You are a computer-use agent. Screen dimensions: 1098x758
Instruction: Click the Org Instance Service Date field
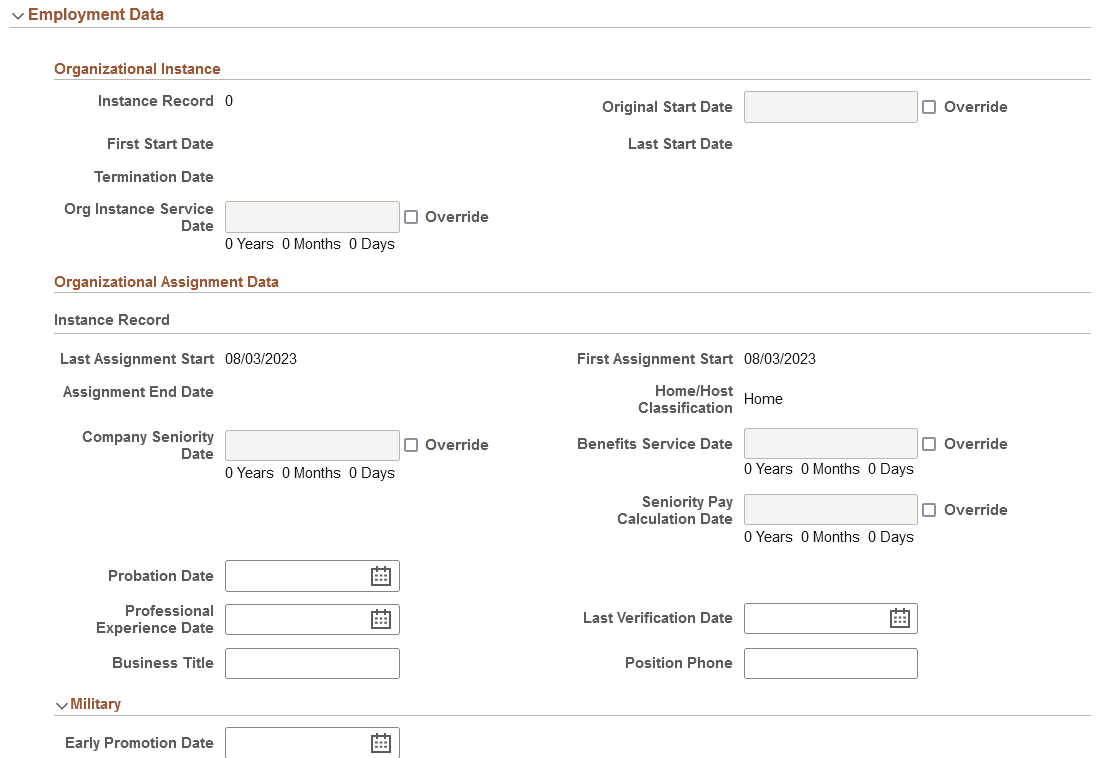[310, 217]
